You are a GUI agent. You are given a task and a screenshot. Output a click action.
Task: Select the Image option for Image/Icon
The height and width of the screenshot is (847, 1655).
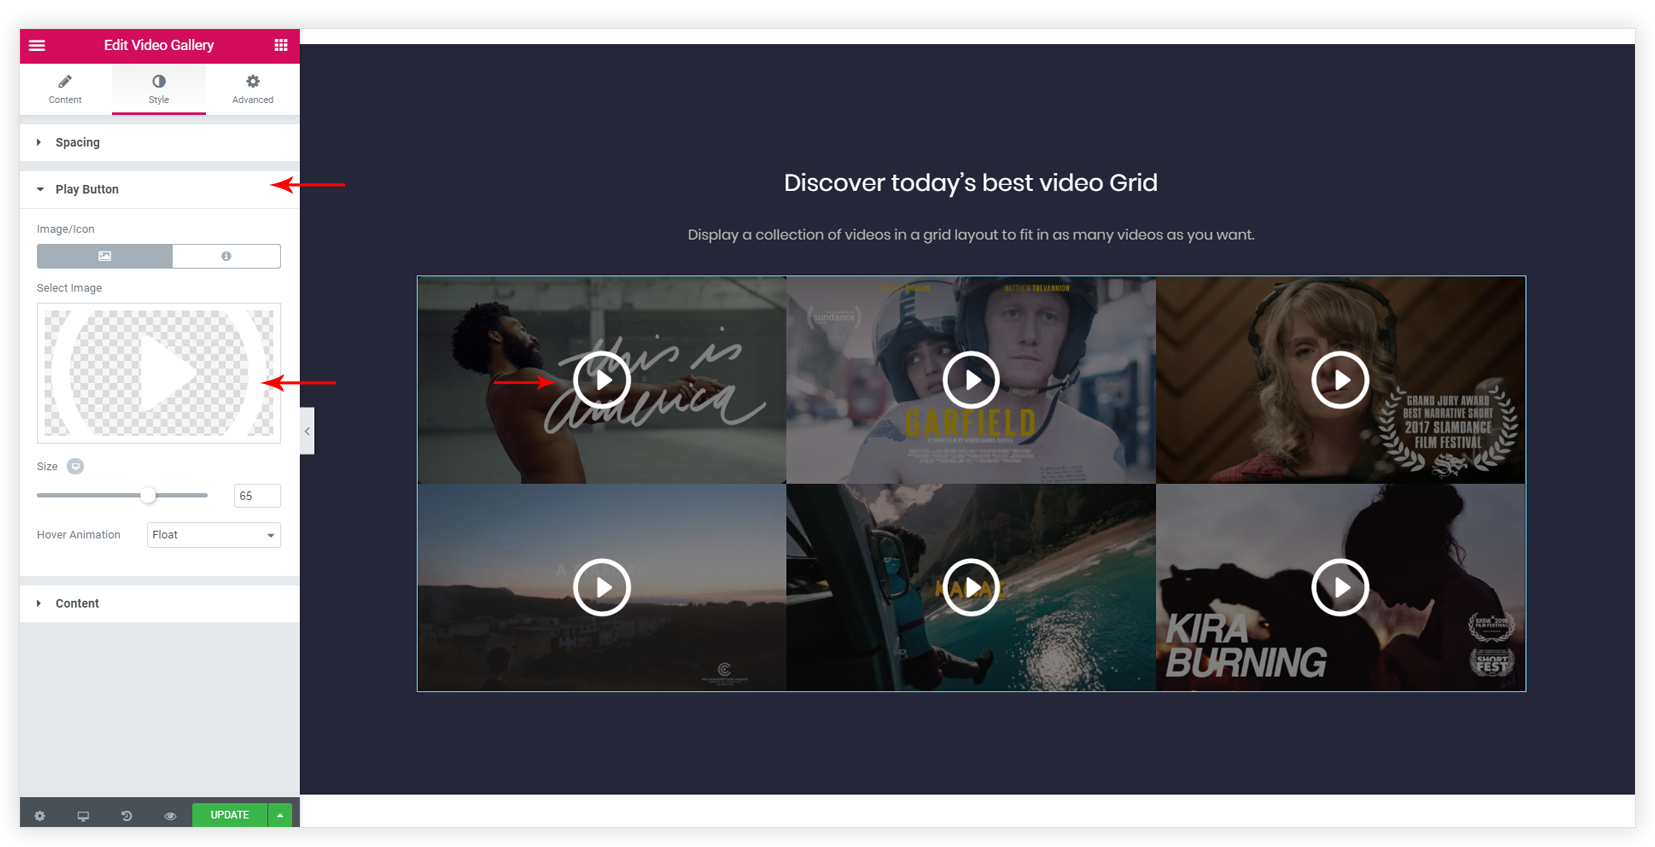(105, 256)
